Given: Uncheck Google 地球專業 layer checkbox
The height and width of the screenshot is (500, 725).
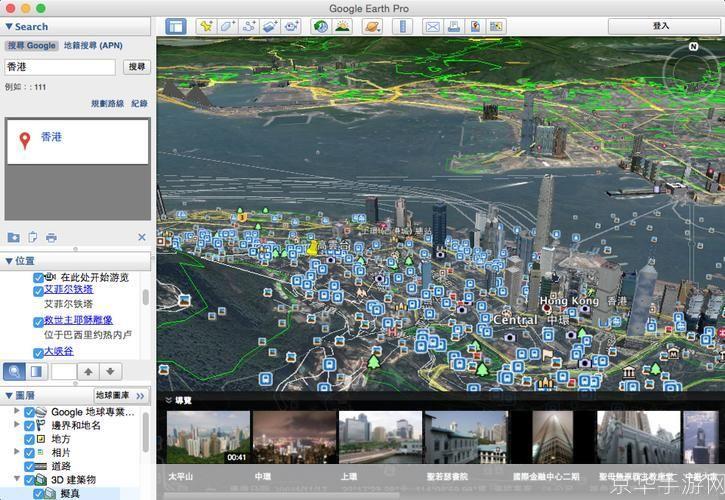Looking at the screenshot, I should (x=29, y=412).
